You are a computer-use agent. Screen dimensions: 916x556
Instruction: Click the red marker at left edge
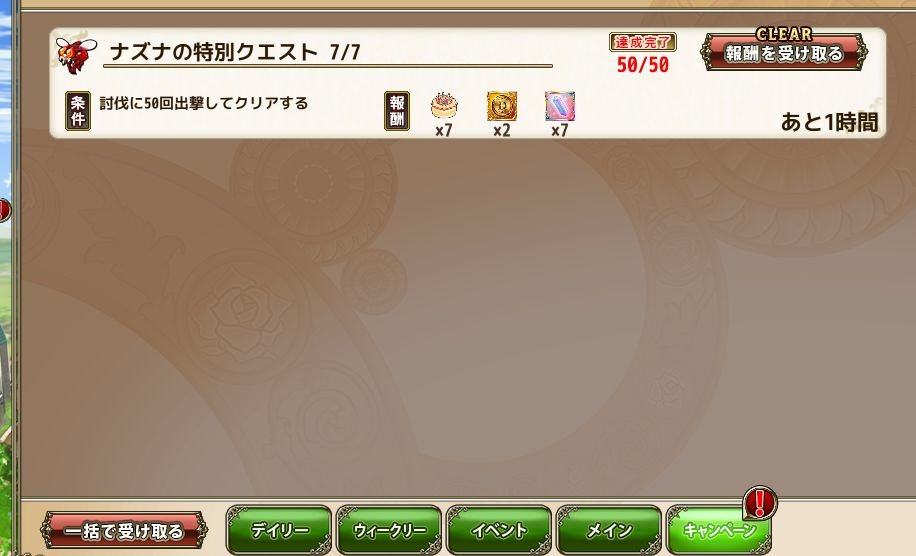(4, 210)
